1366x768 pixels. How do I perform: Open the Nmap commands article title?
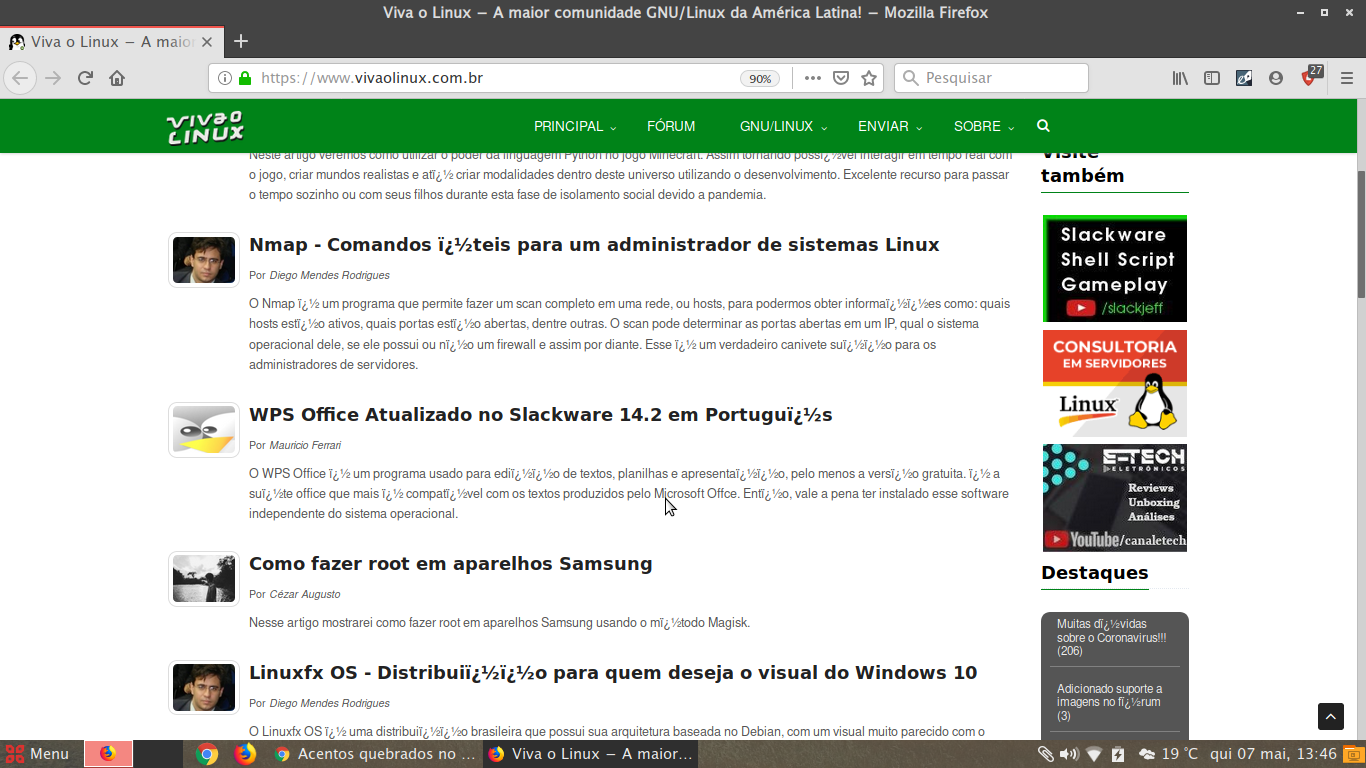594,245
